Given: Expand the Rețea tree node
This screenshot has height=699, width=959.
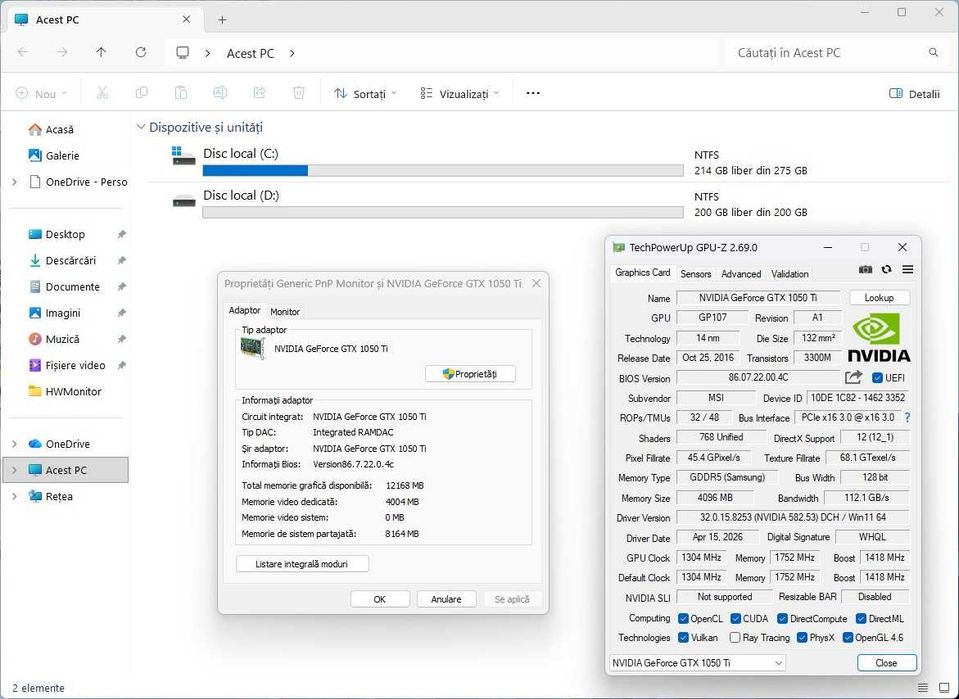Looking at the screenshot, I should (x=15, y=497).
